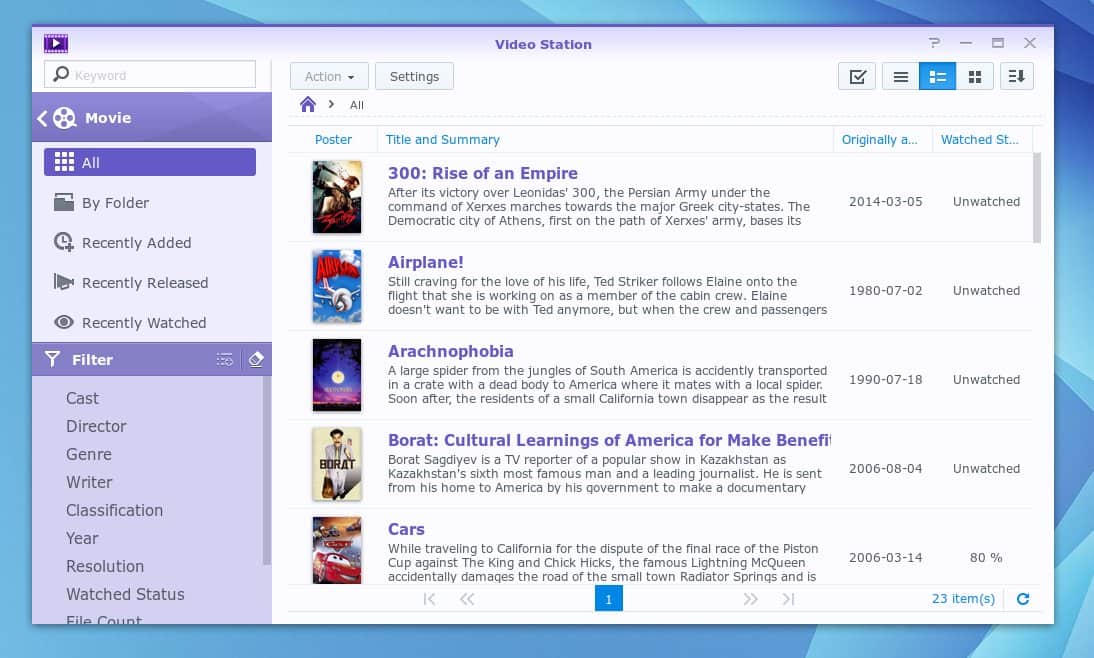Switch to compact list view
1094x658 pixels.
click(900, 77)
